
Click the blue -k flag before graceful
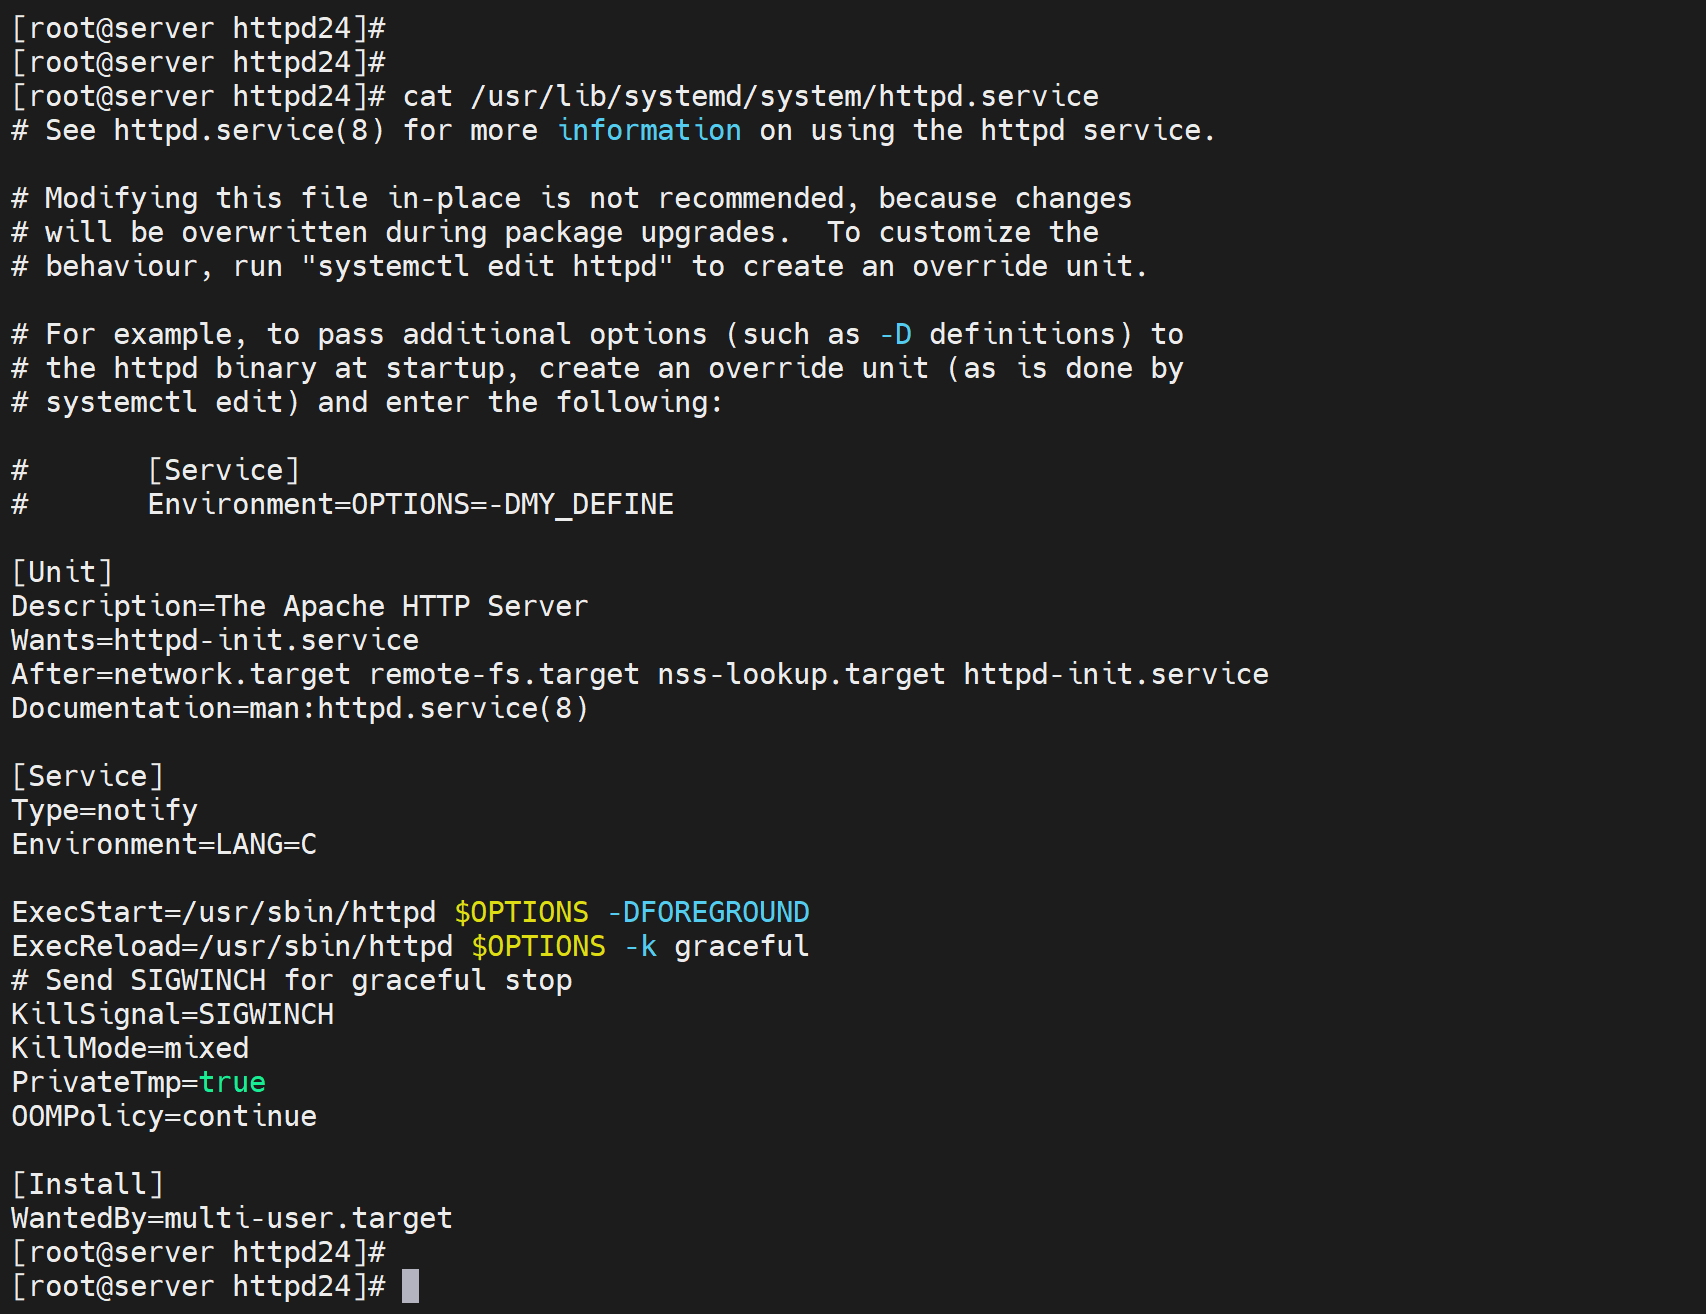(x=640, y=946)
